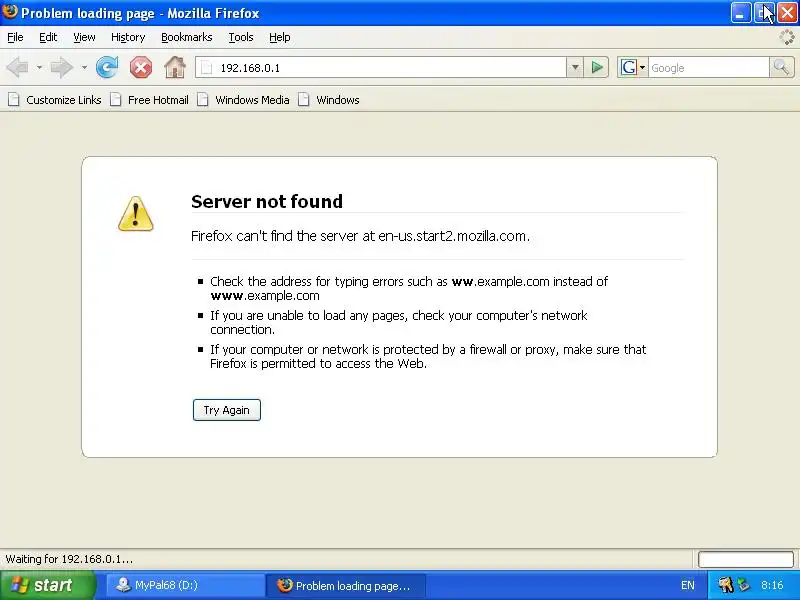The height and width of the screenshot is (600, 800).
Task: Click the green Go arrow button
Action: [597, 67]
